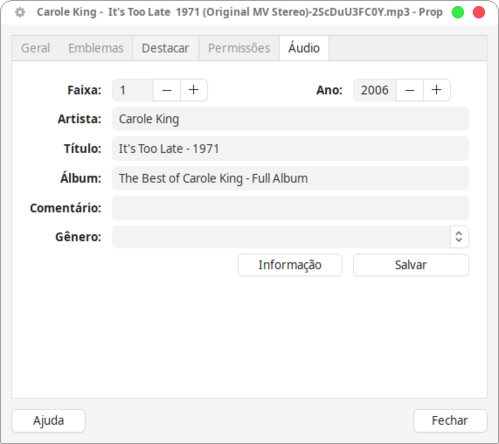Decrease the Ano year value
Screen dimensions: 499x444
coord(410,90)
